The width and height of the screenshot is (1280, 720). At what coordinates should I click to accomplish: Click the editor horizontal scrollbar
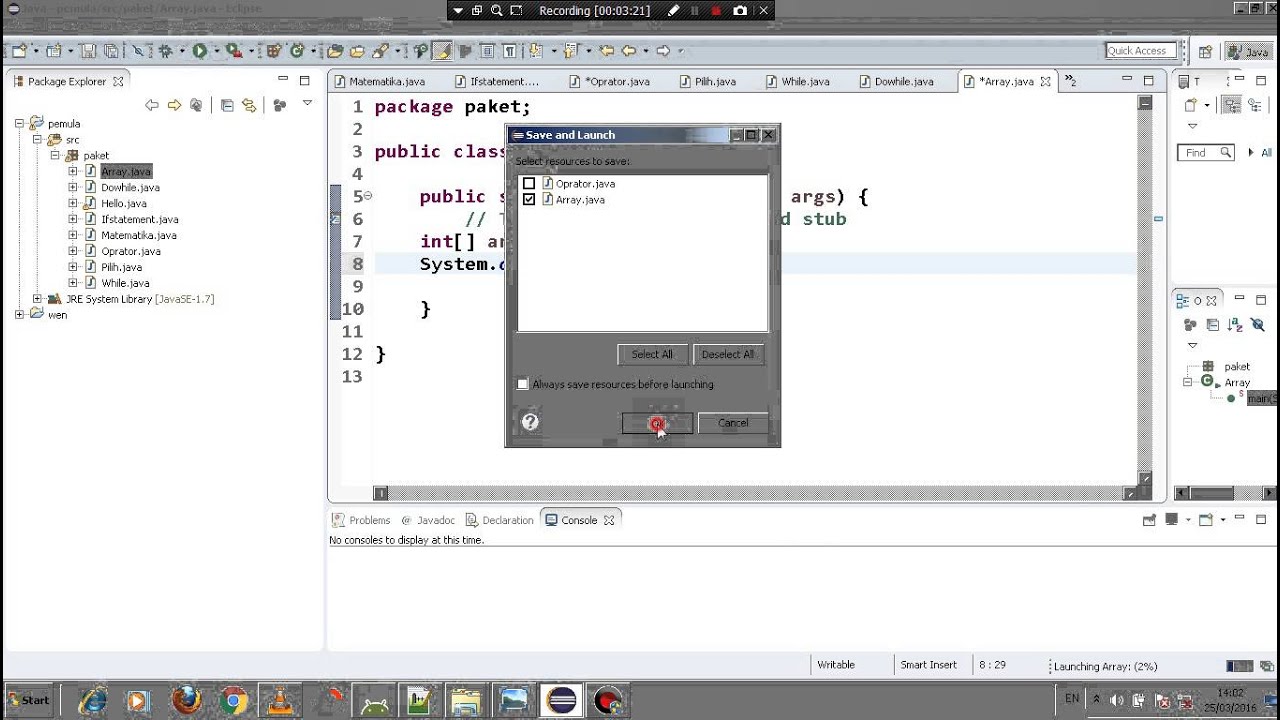click(757, 493)
